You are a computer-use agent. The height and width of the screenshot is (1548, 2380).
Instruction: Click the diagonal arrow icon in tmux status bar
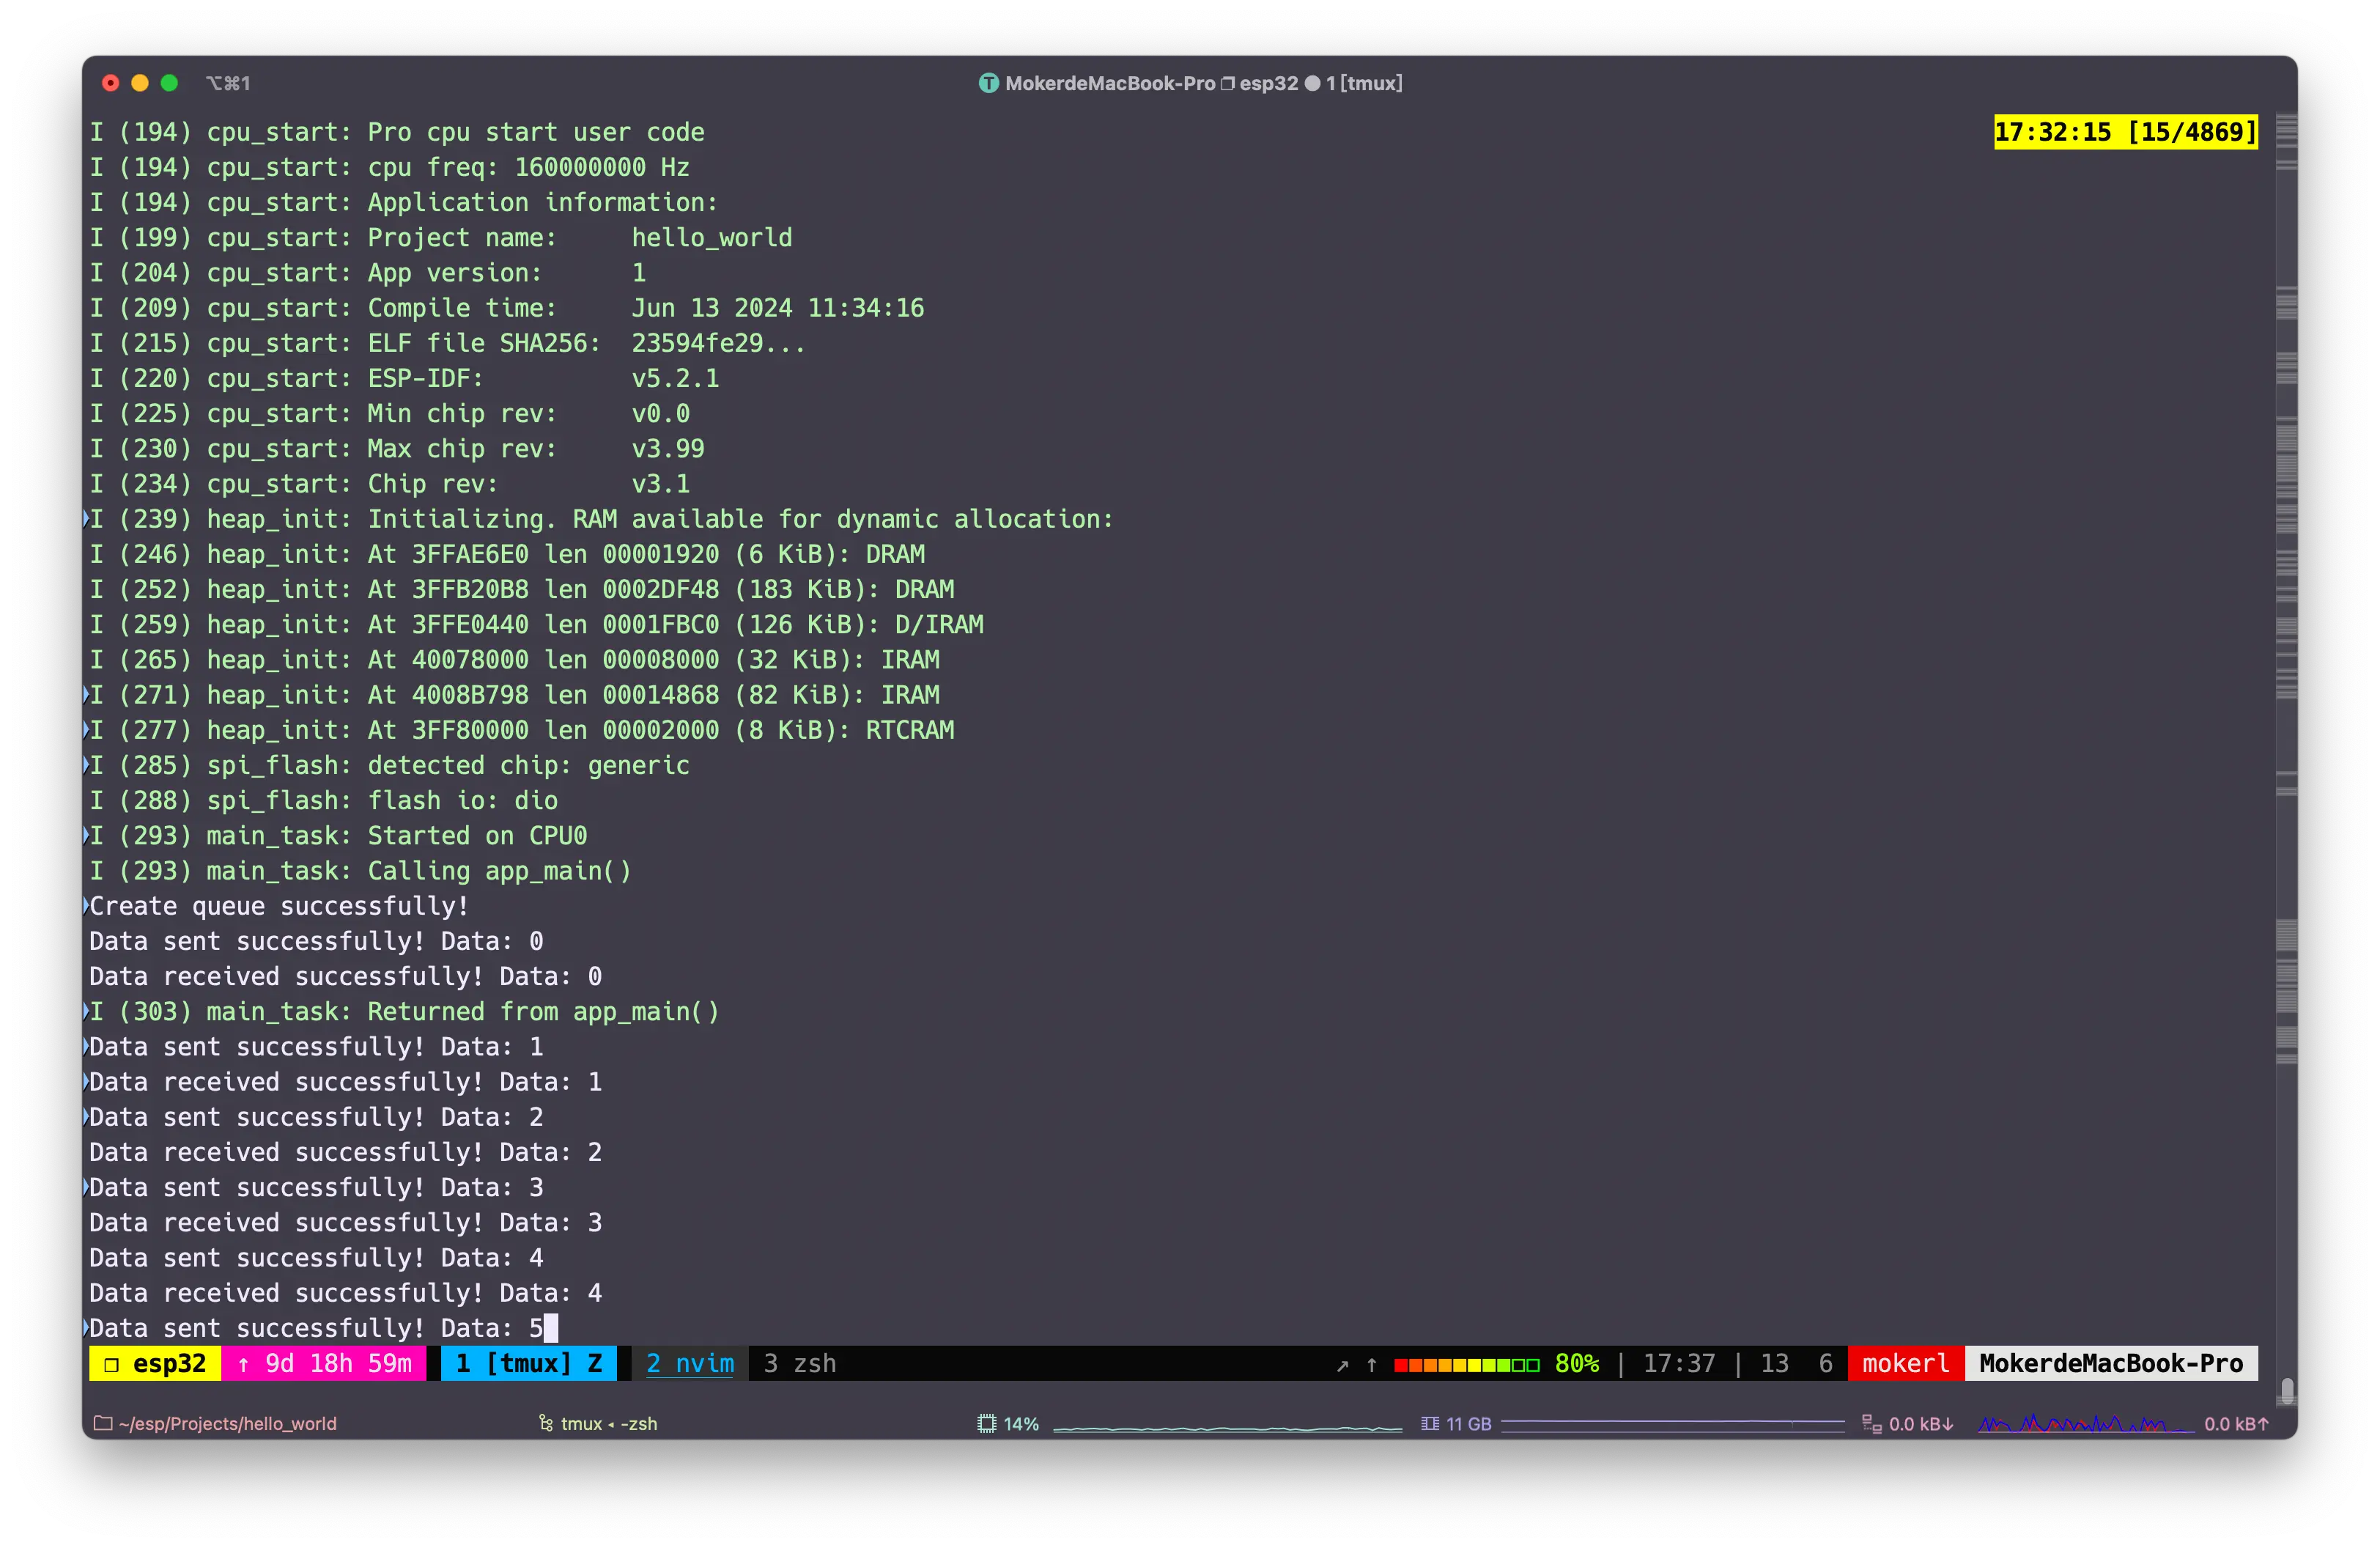click(x=1343, y=1365)
